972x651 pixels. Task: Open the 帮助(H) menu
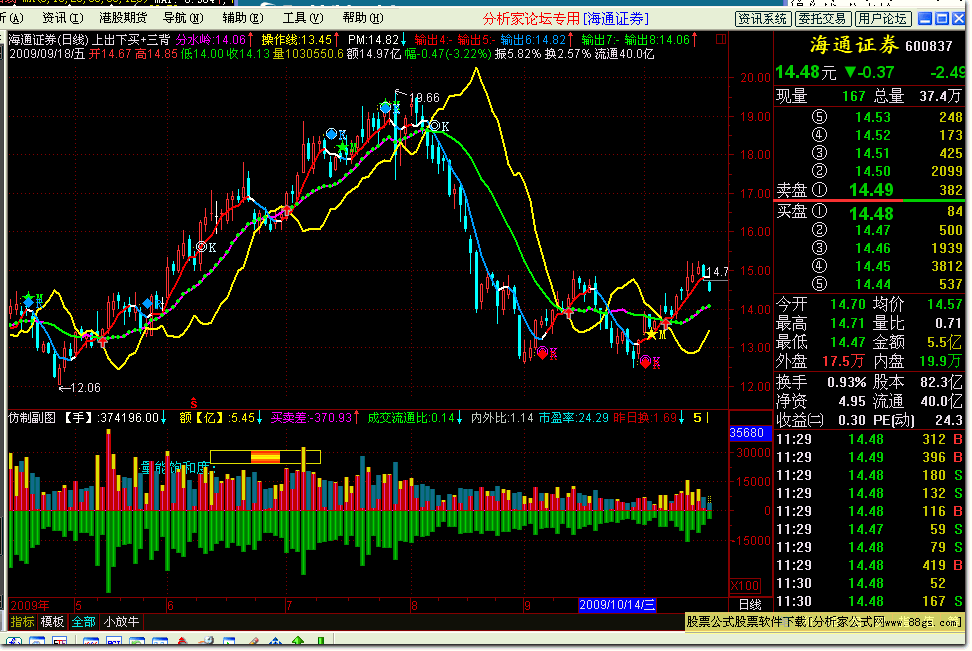point(363,18)
